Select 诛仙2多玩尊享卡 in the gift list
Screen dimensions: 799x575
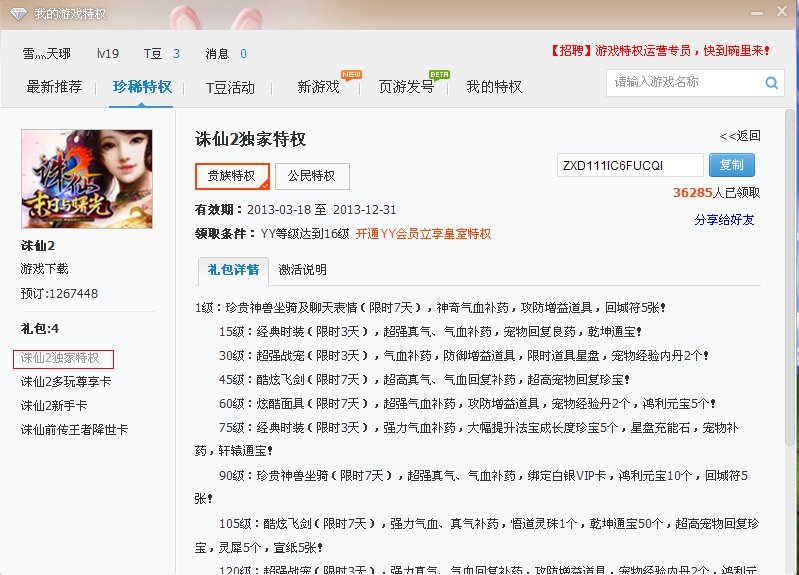66,382
